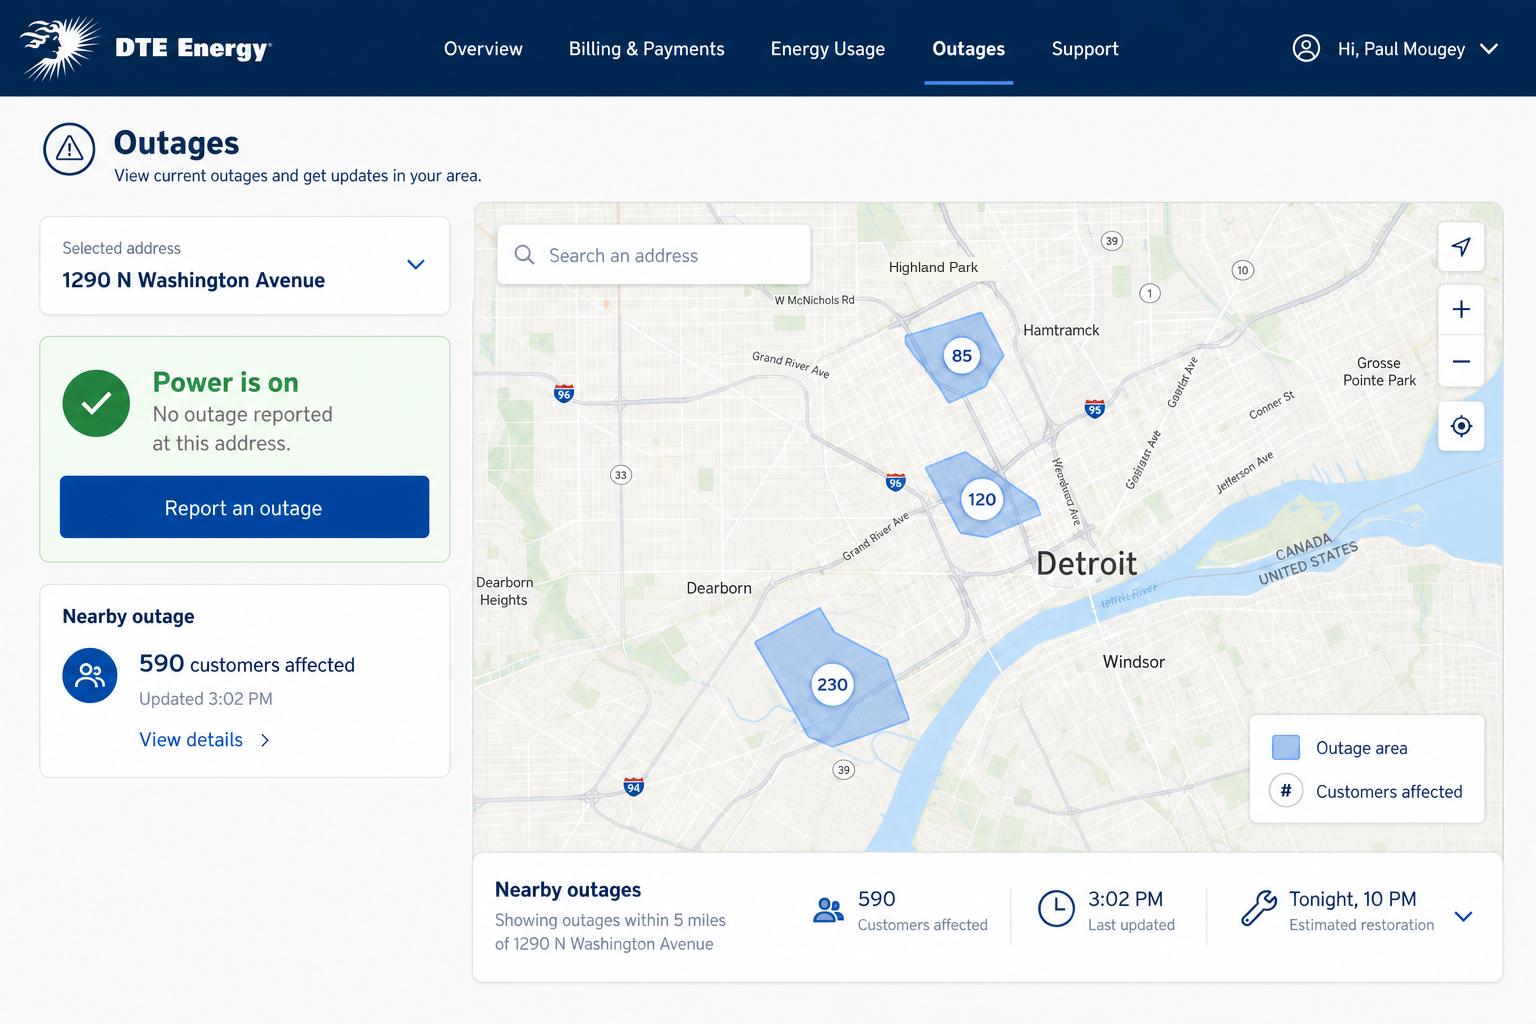Open Billing & Payments tab
This screenshot has height=1024, width=1536.
tap(647, 49)
